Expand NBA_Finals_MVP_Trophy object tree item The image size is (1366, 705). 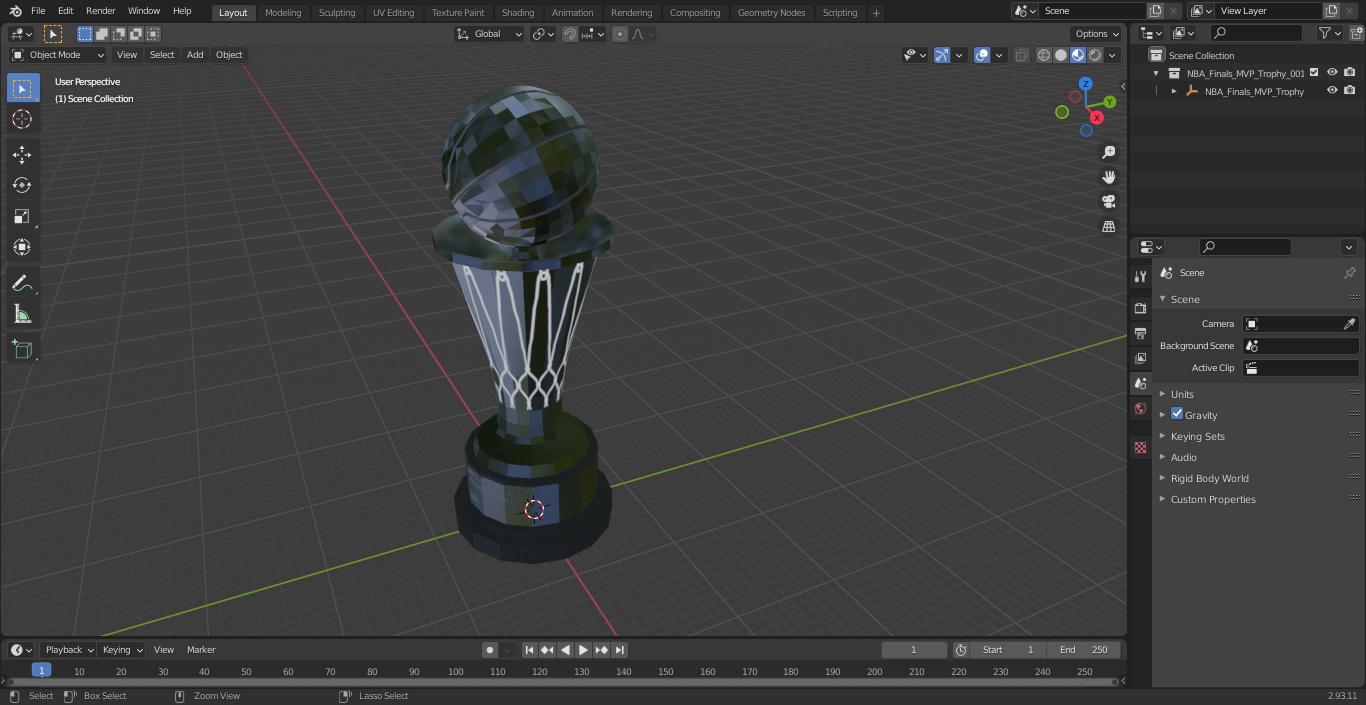(1174, 91)
